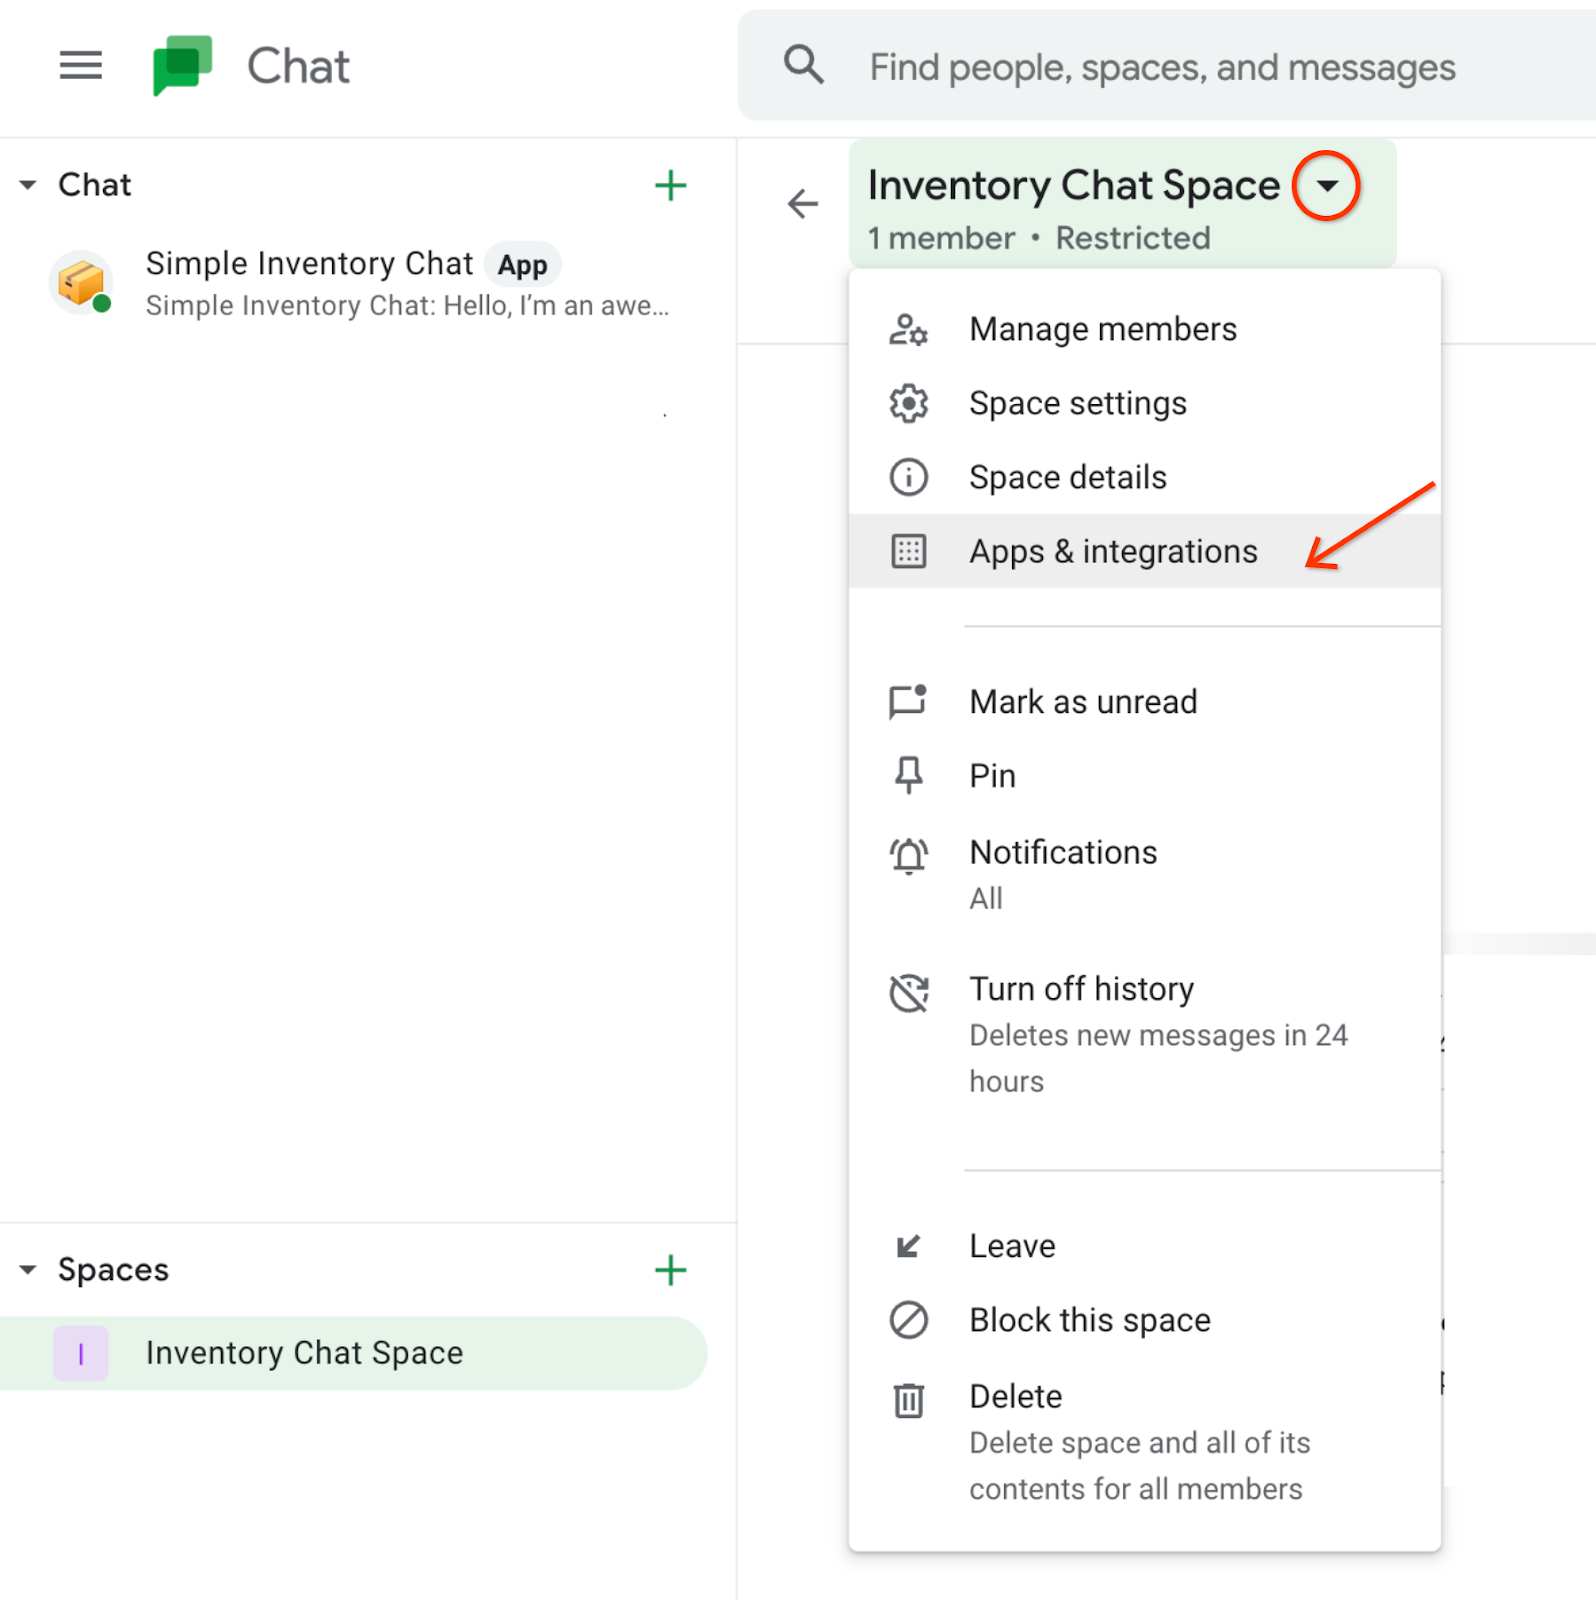Go back using the left arrow
Viewport: 1596px width, 1600px height.
[802, 204]
